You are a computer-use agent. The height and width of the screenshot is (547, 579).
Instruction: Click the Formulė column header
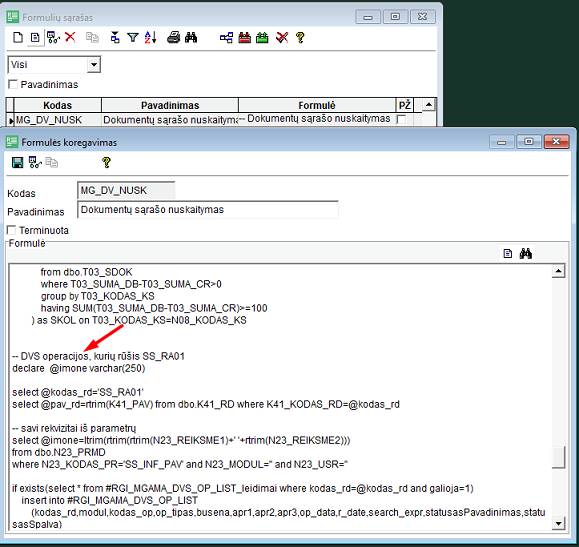pyautogui.click(x=317, y=105)
